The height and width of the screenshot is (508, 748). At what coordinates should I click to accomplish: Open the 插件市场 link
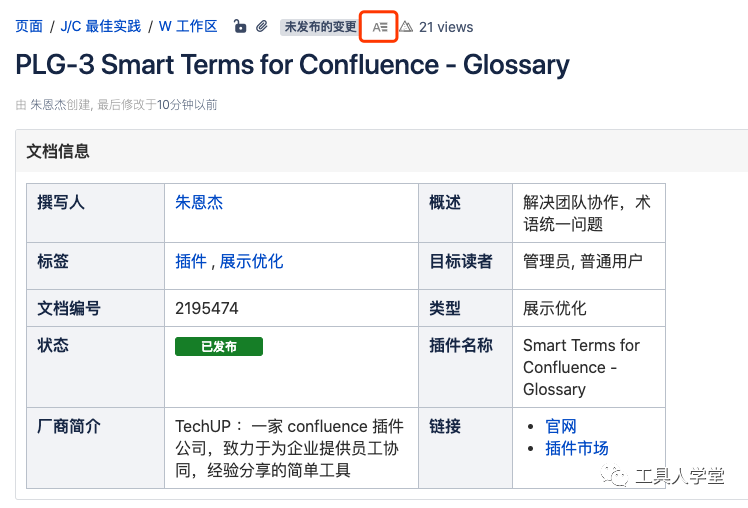pyautogui.click(x=577, y=448)
